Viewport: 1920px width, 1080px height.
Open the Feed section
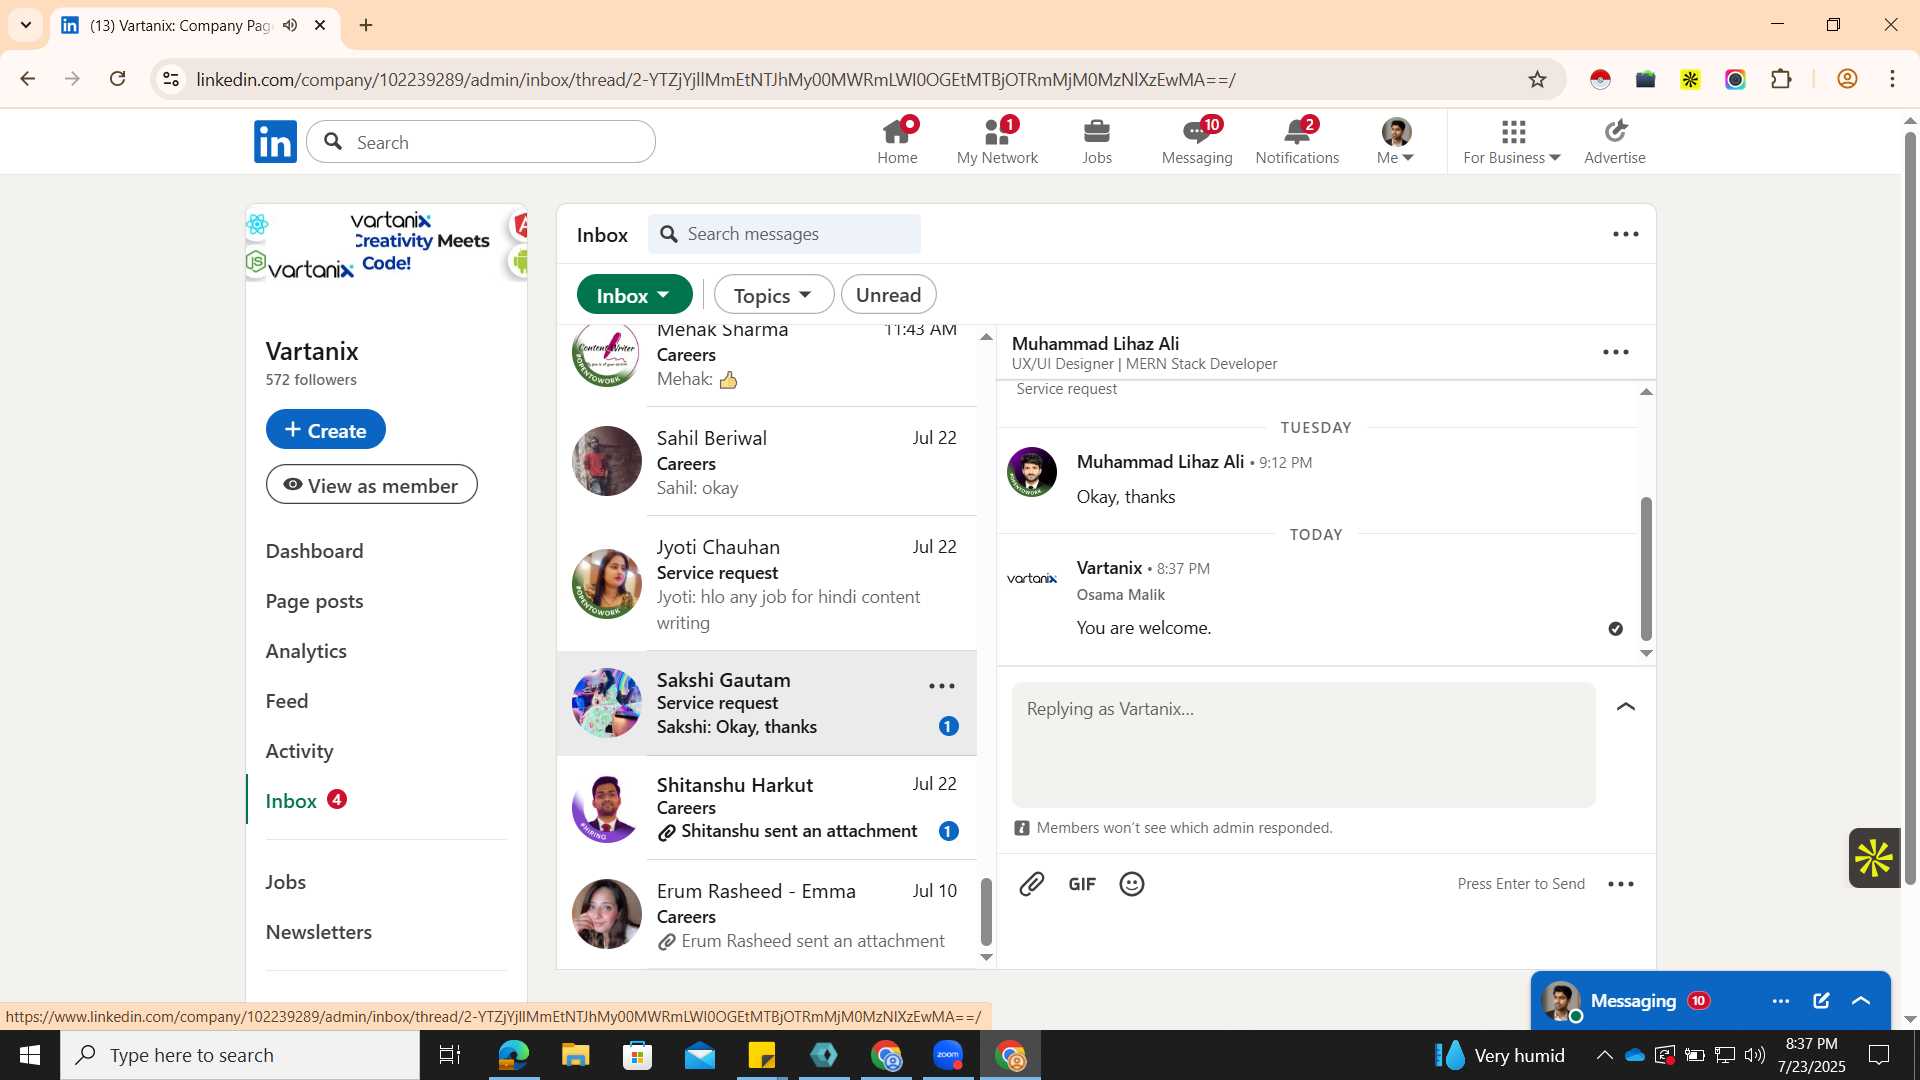tap(287, 701)
